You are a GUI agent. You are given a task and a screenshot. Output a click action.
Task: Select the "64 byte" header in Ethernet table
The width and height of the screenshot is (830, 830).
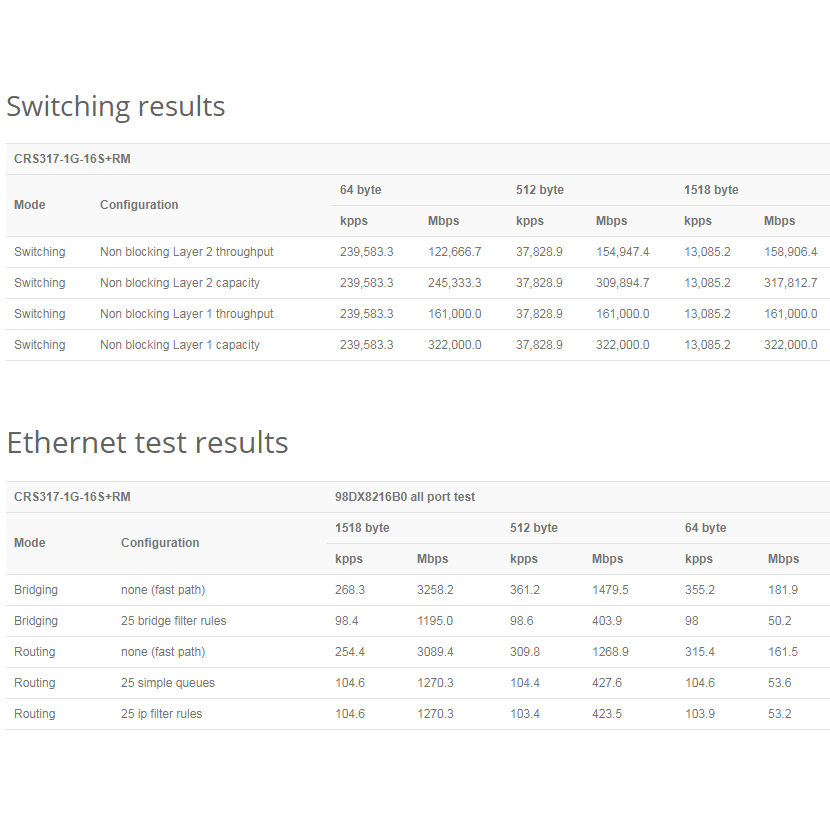(x=705, y=528)
